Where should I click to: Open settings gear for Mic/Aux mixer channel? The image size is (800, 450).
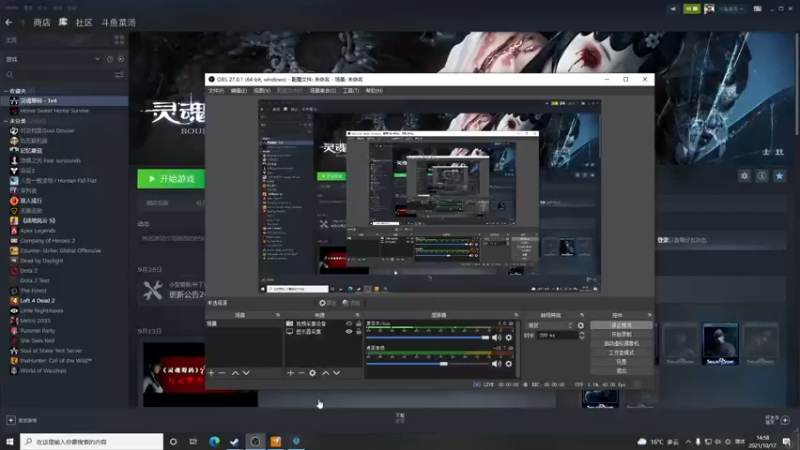[509, 337]
